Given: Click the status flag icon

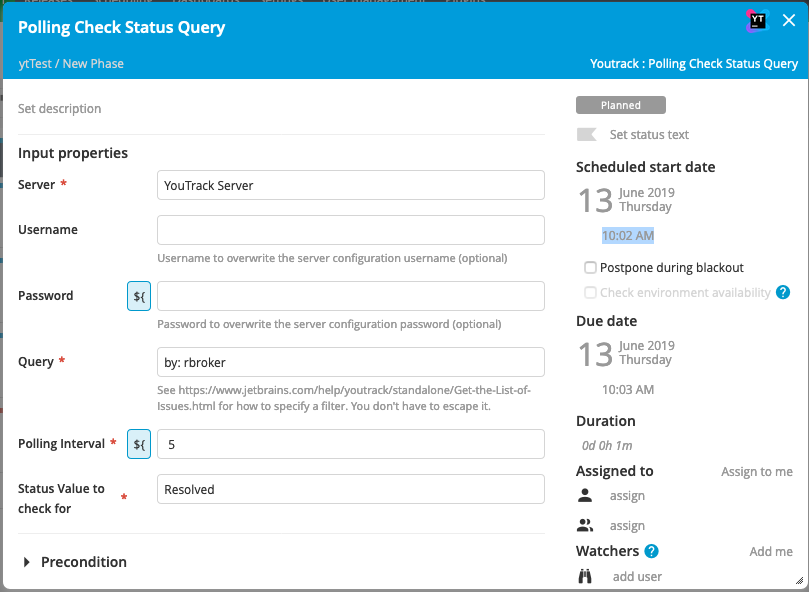Looking at the screenshot, I should coord(587,135).
